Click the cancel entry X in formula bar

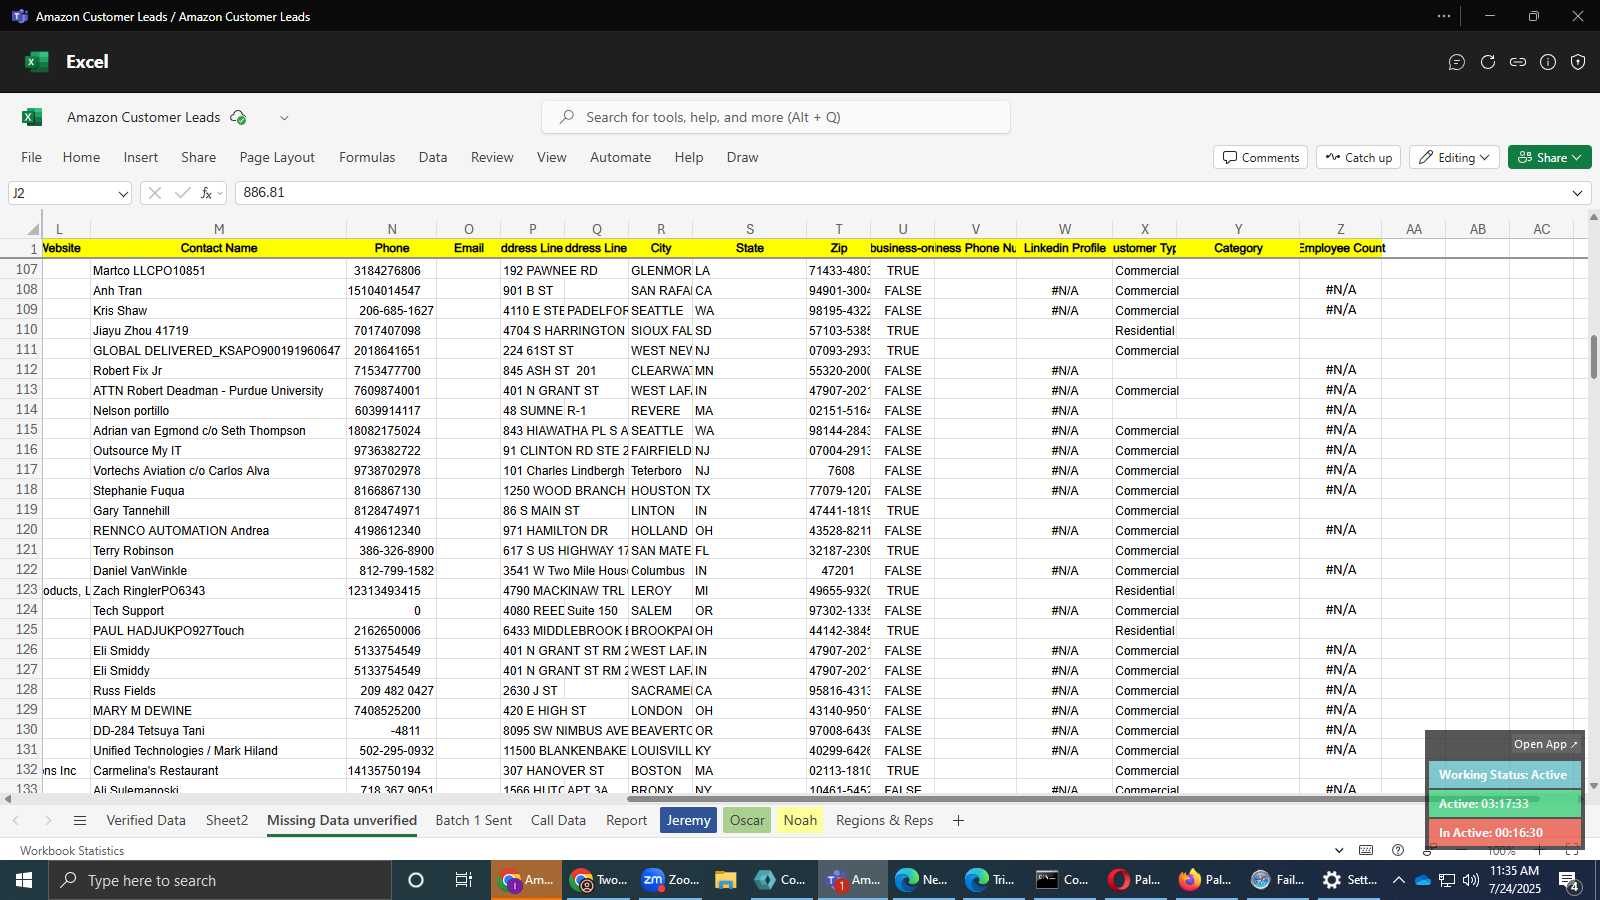coord(154,193)
